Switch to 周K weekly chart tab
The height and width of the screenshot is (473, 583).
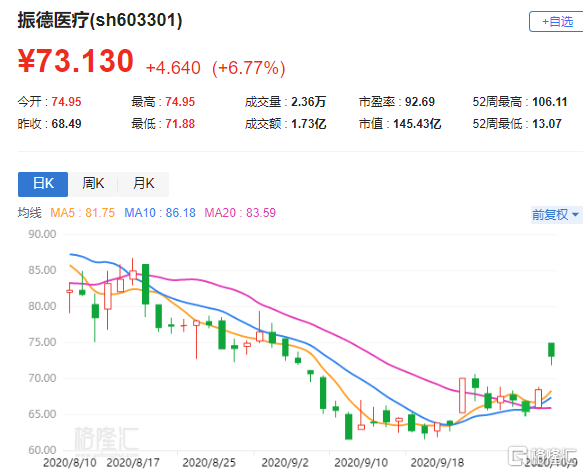[93, 184]
